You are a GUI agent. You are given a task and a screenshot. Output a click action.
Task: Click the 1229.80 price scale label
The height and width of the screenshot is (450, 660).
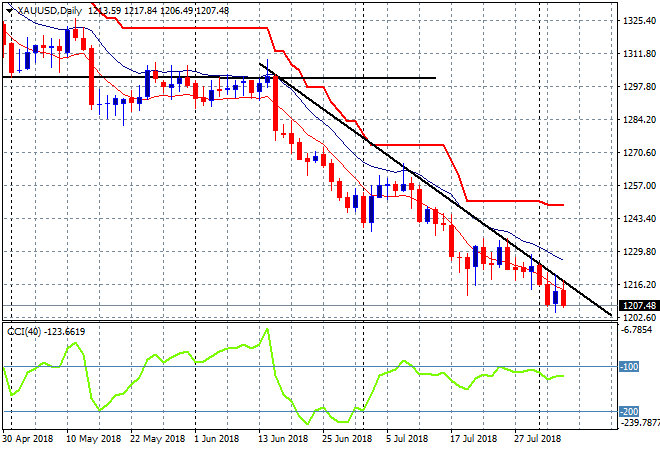coord(639,252)
